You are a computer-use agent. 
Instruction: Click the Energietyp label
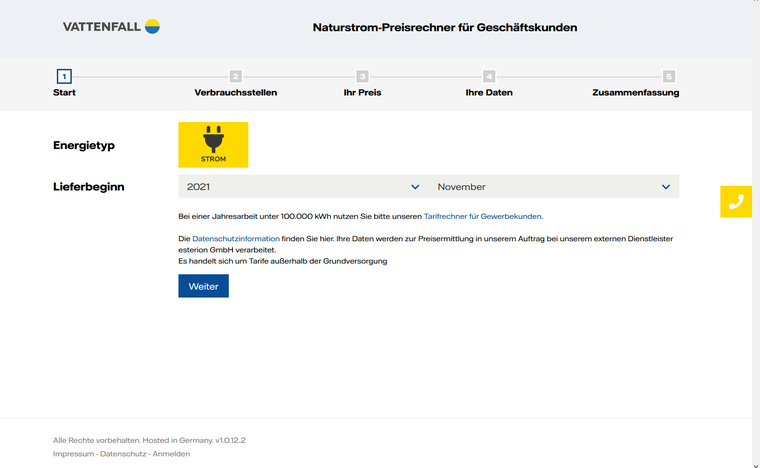(x=84, y=145)
